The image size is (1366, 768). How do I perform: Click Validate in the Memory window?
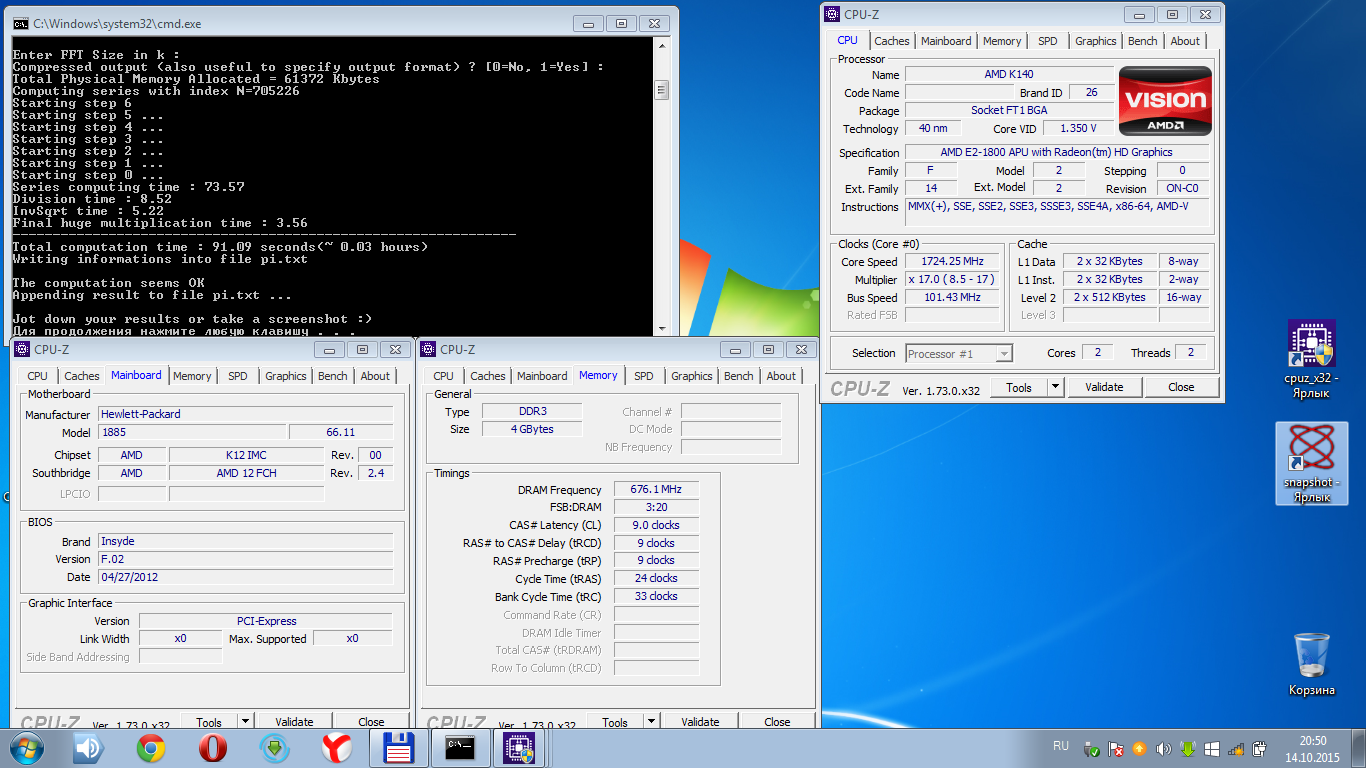pyautogui.click(x=700, y=721)
